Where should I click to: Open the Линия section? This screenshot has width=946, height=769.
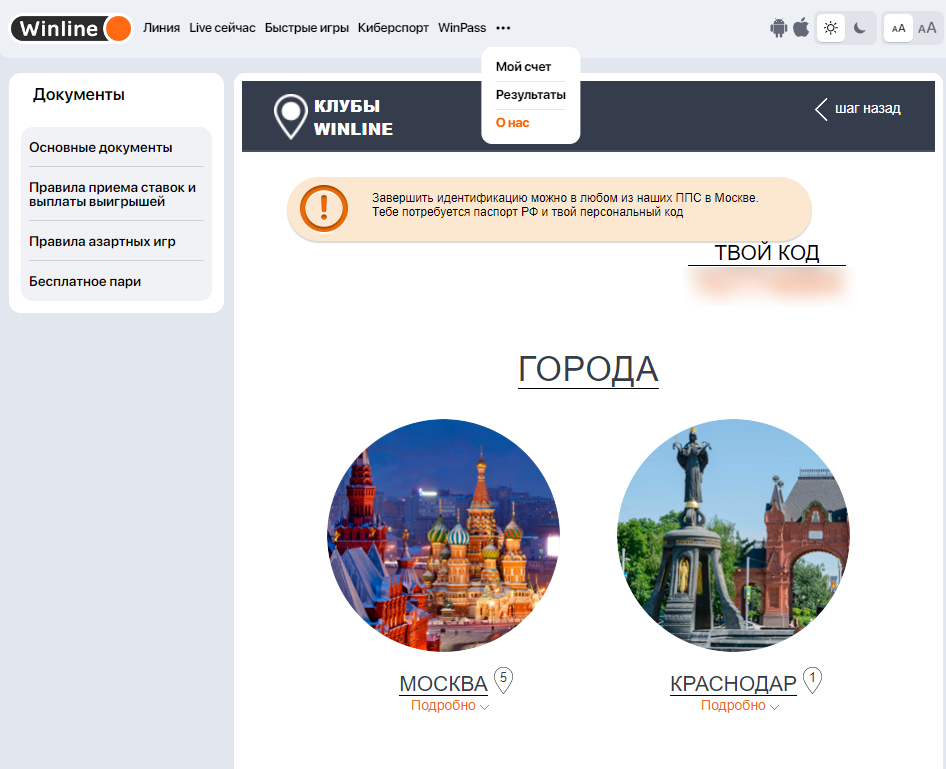161,28
